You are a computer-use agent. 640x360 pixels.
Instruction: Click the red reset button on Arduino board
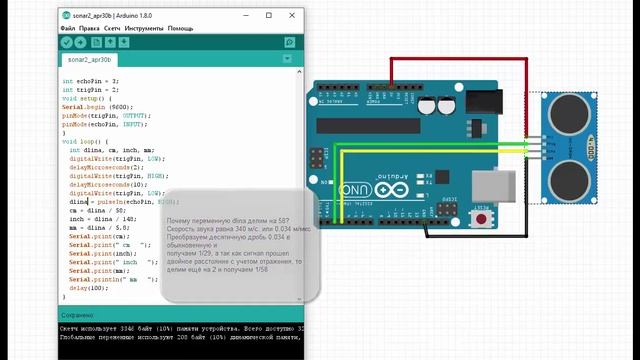pyautogui.click(x=481, y=219)
